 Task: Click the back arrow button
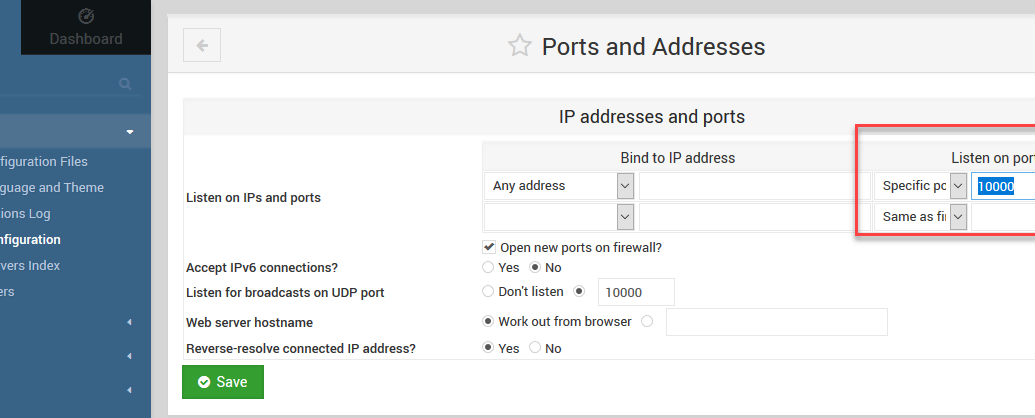(202, 45)
